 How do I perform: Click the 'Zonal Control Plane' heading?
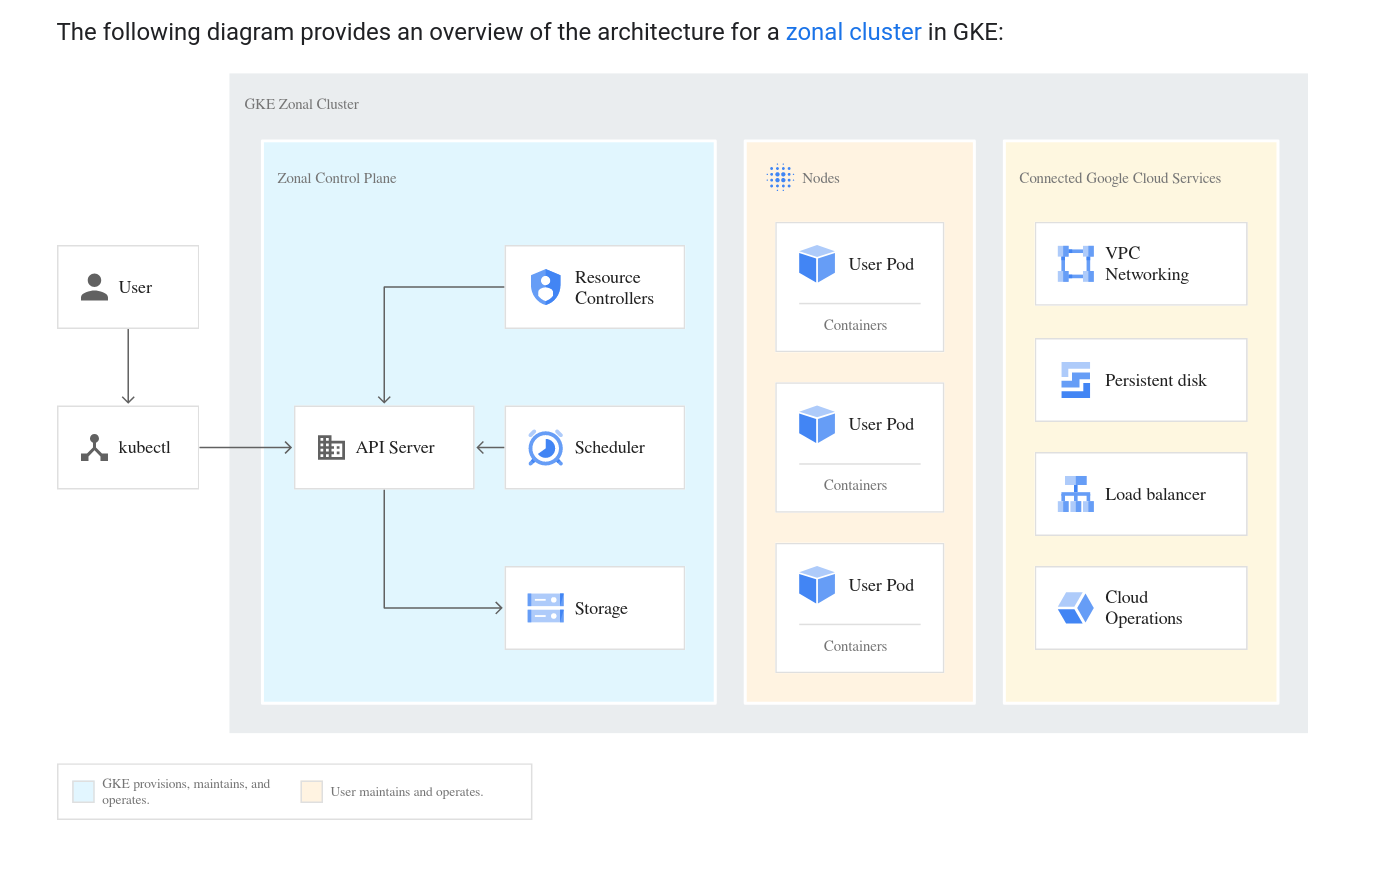[337, 178]
